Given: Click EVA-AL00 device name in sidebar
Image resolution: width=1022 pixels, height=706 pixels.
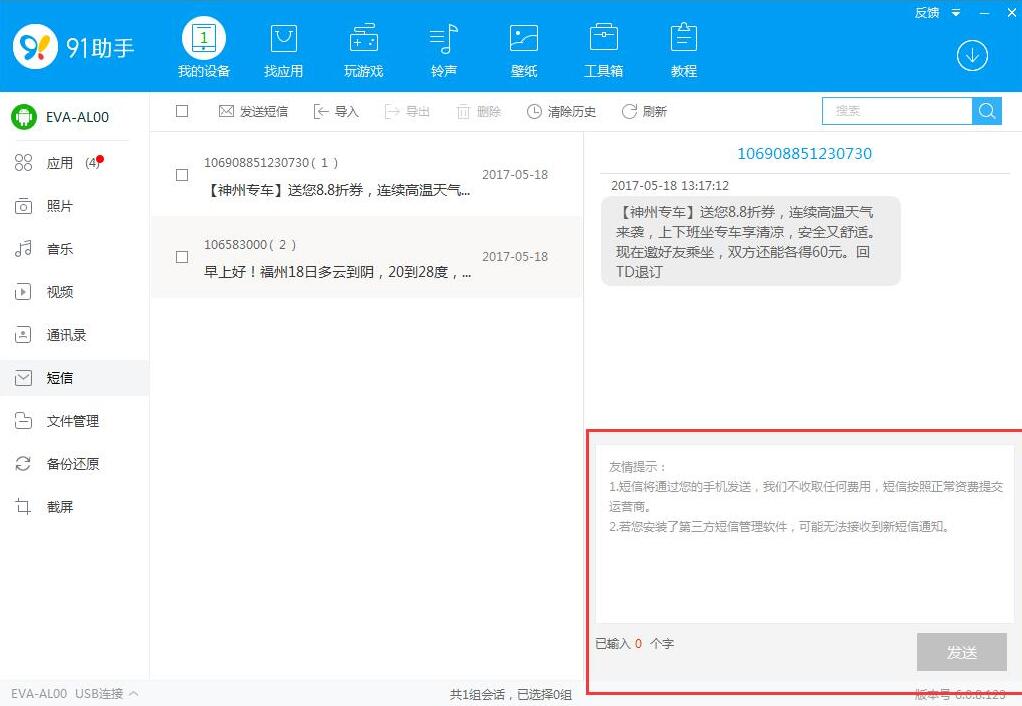Looking at the screenshot, I should point(78,117).
